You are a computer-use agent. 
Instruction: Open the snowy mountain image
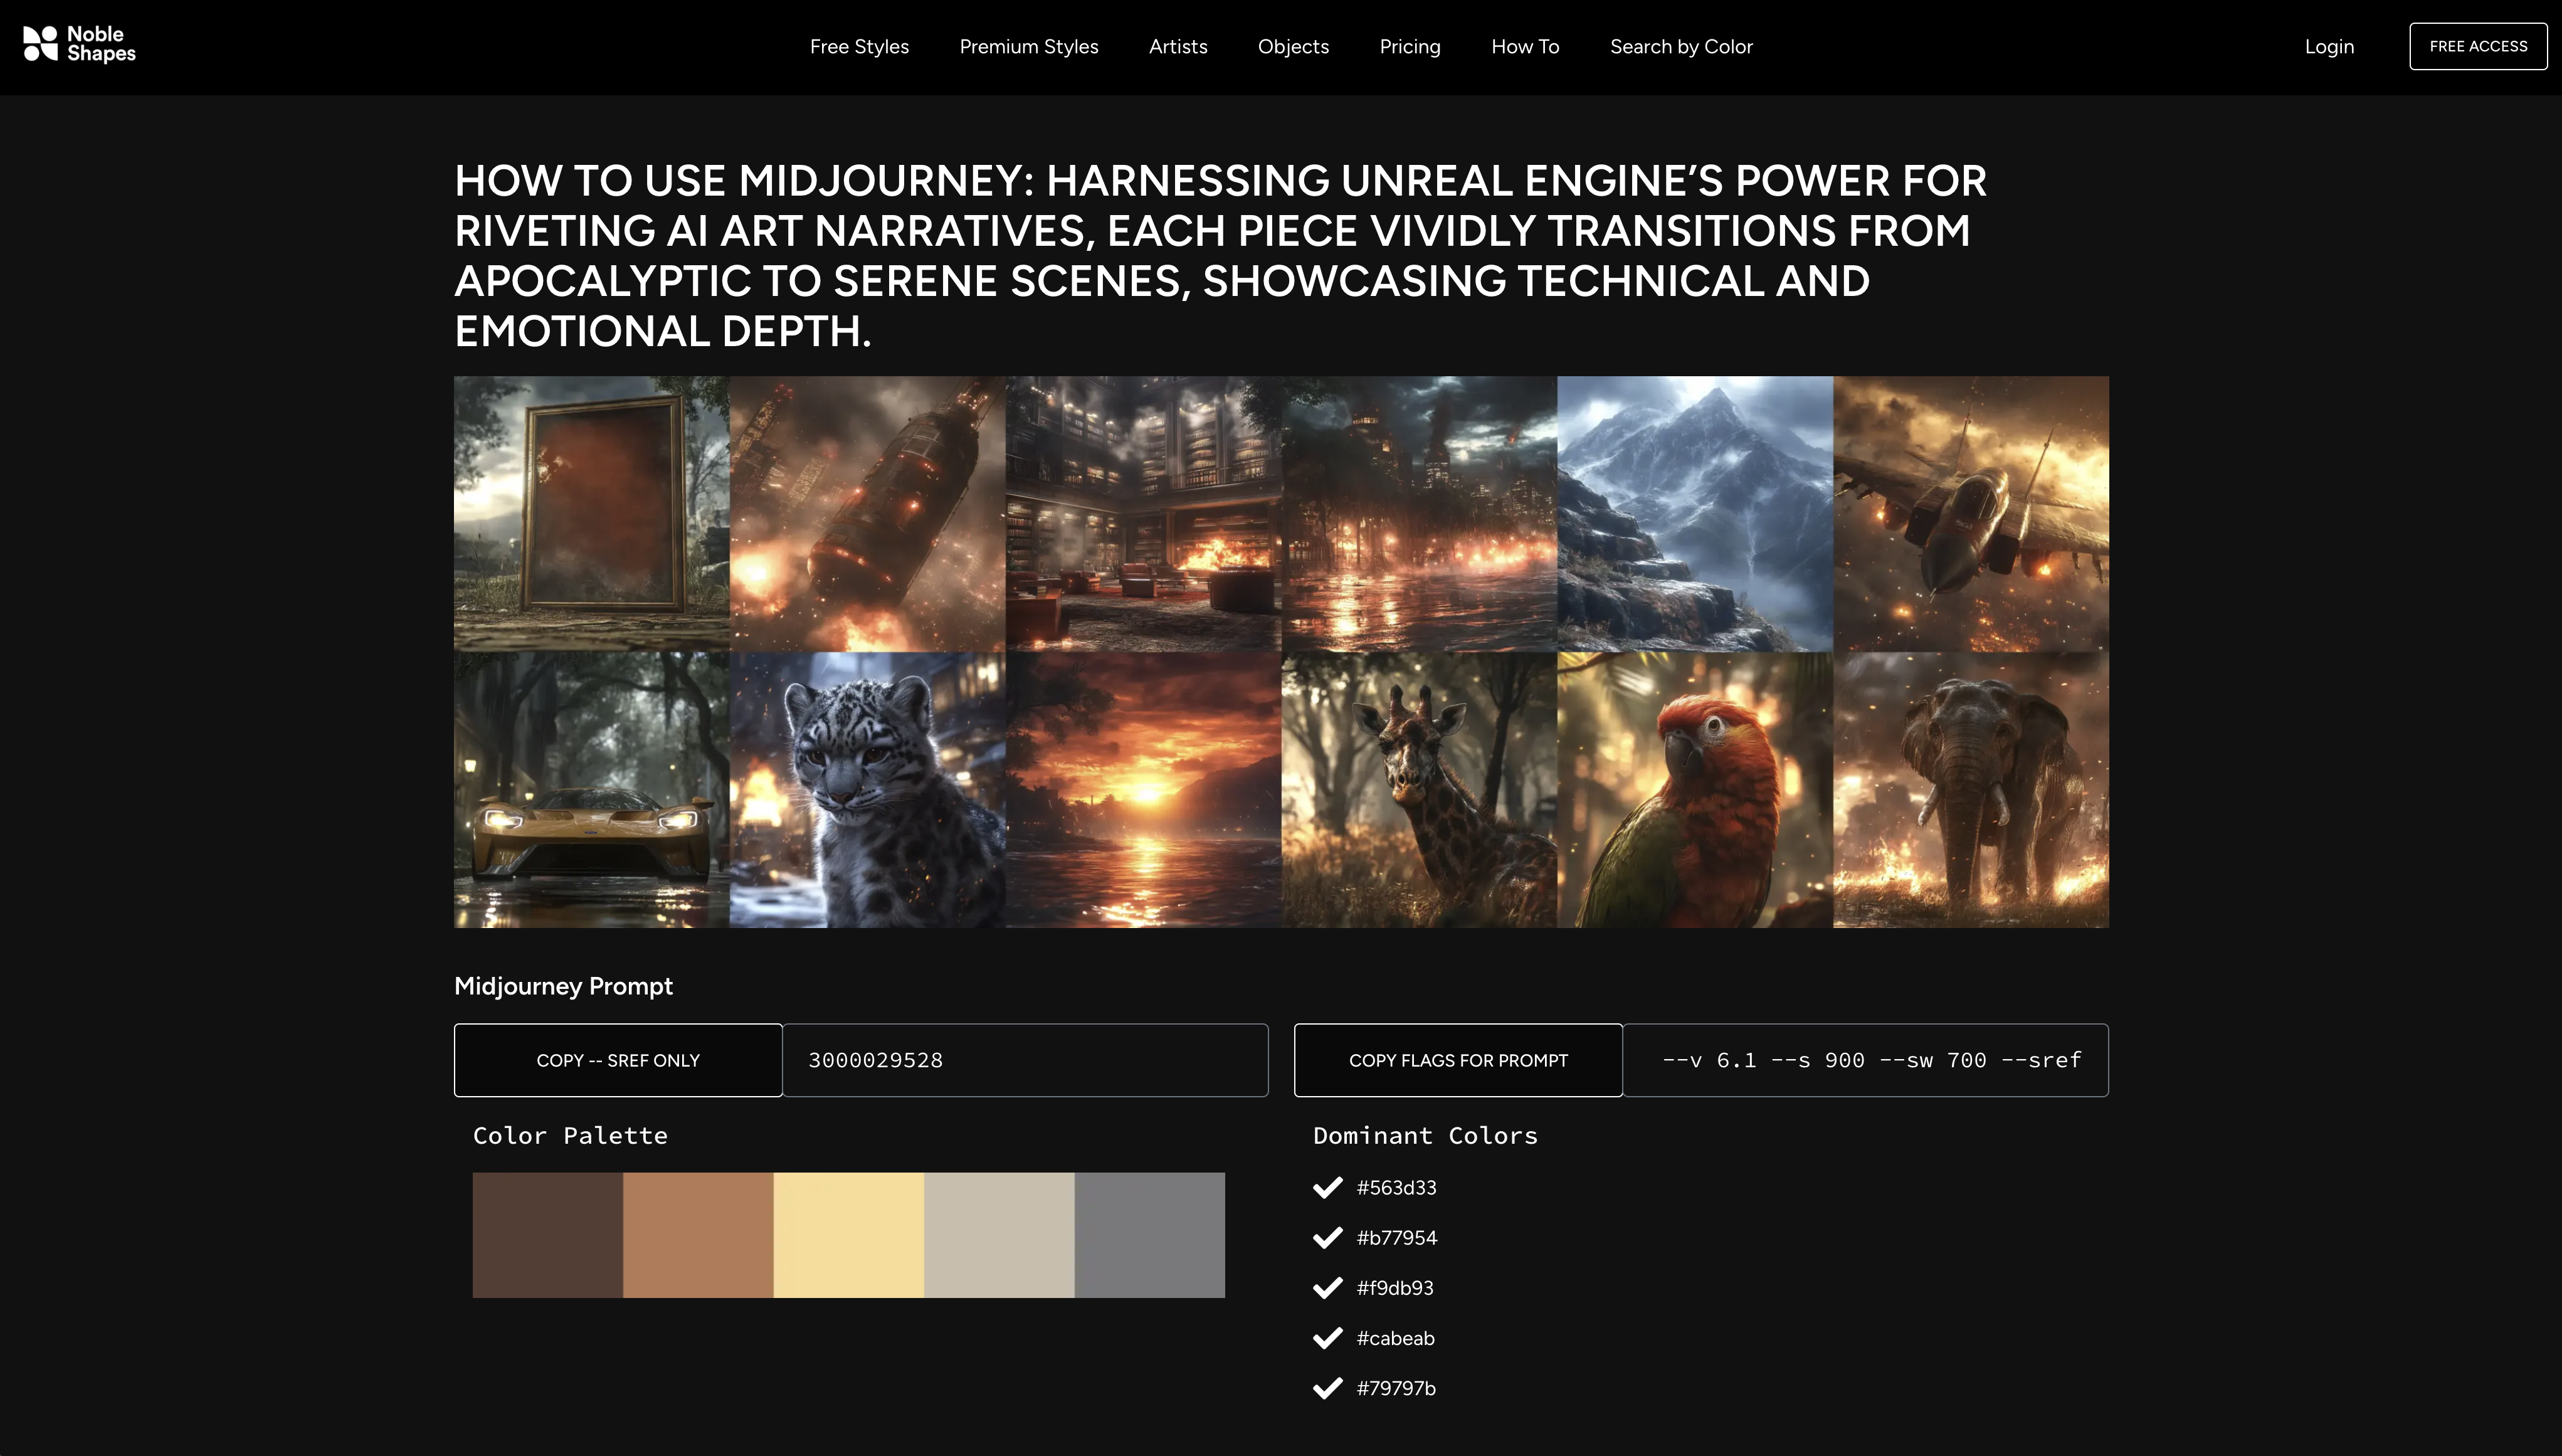pos(1696,514)
